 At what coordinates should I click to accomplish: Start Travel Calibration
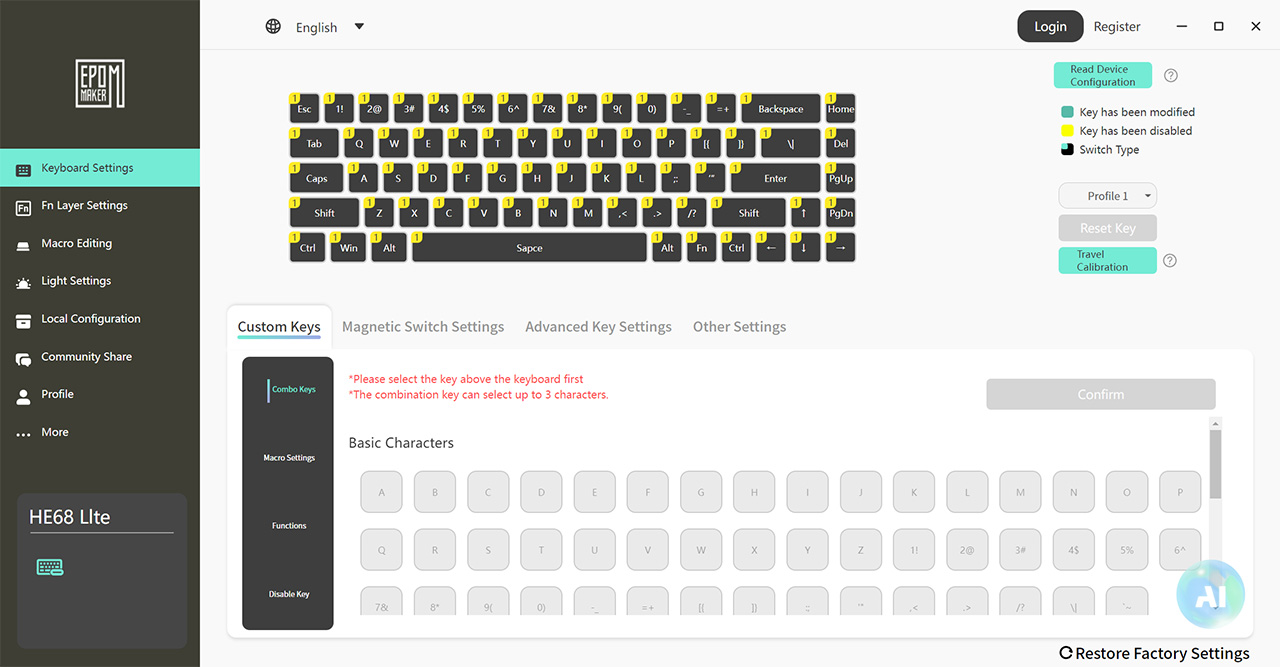[x=1107, y=260]
